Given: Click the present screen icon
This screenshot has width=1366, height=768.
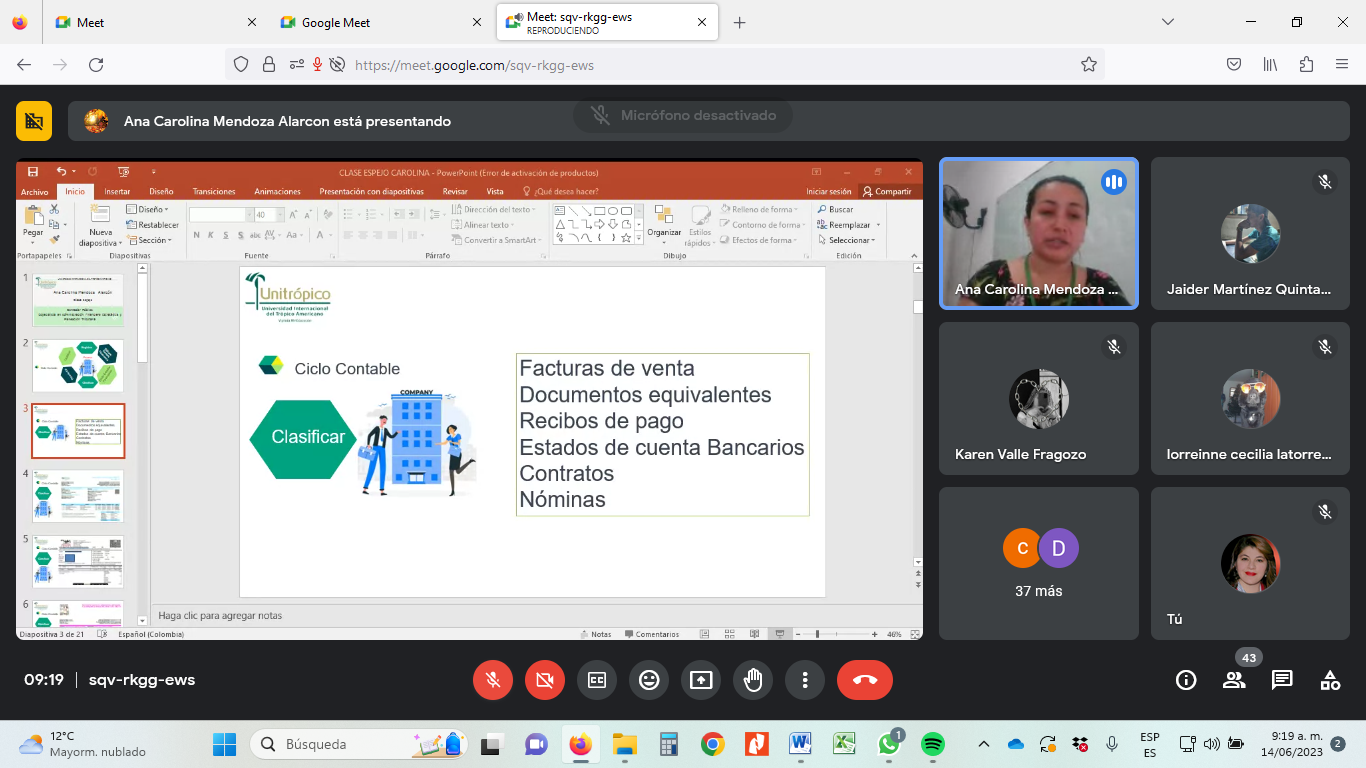Looking at the screenshot, I should (701, 680).
